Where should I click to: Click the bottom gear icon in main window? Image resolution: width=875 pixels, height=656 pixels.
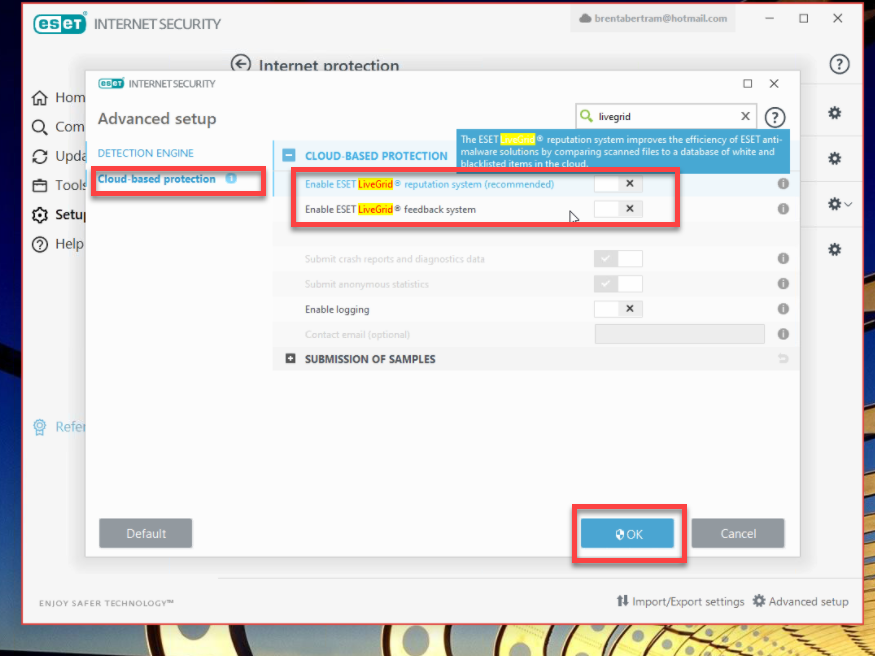click(x=834, y=249)
